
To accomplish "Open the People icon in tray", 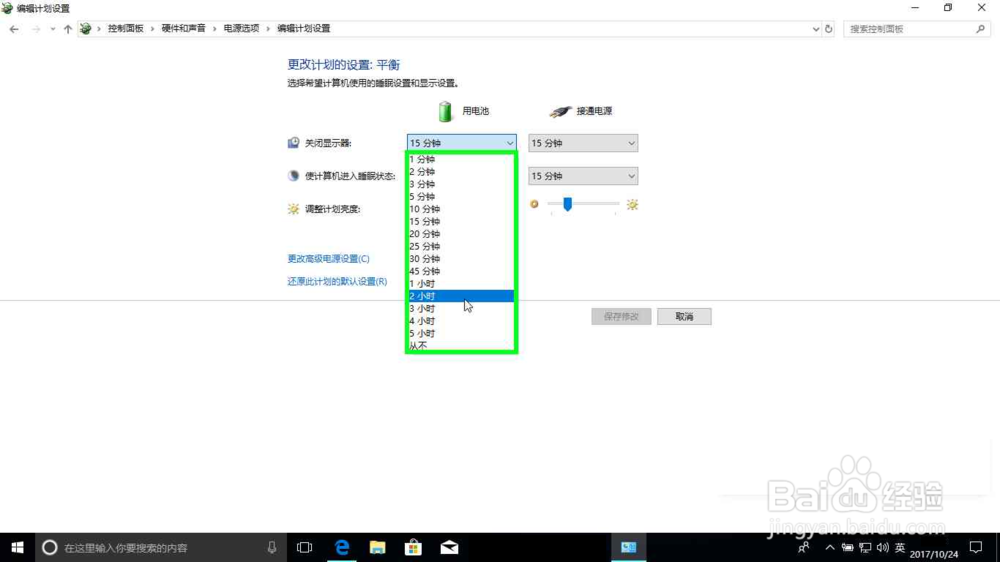I will click(x=804, y=547).
